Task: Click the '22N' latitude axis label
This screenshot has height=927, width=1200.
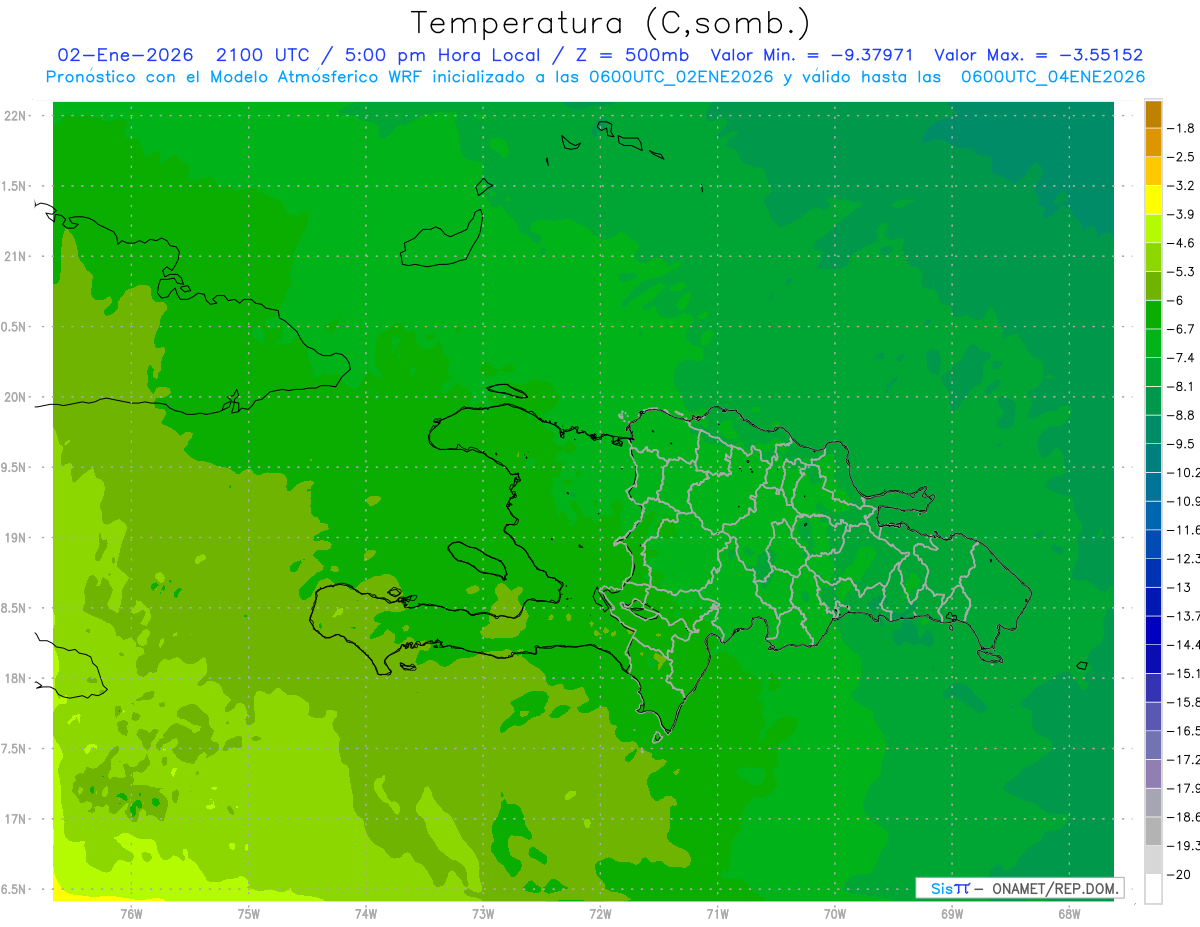Action: 17,116
